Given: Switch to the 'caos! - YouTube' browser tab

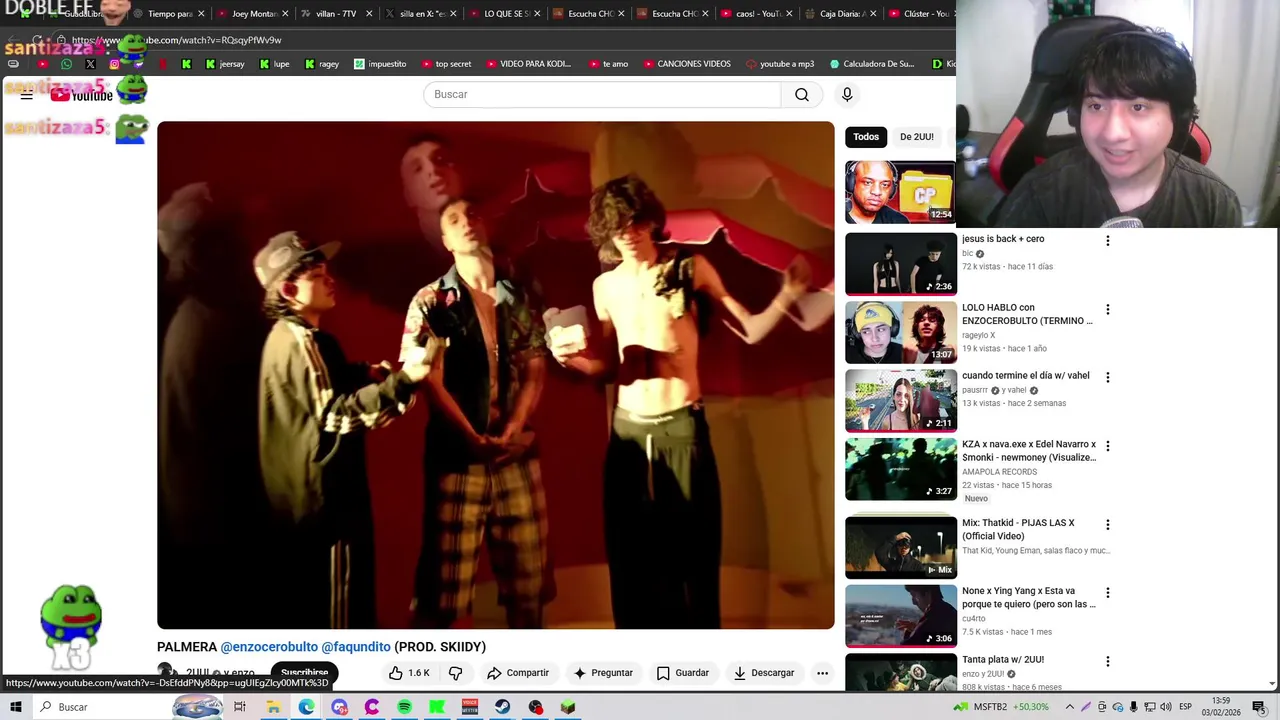Looking at the screenshot, I should 757,14.
